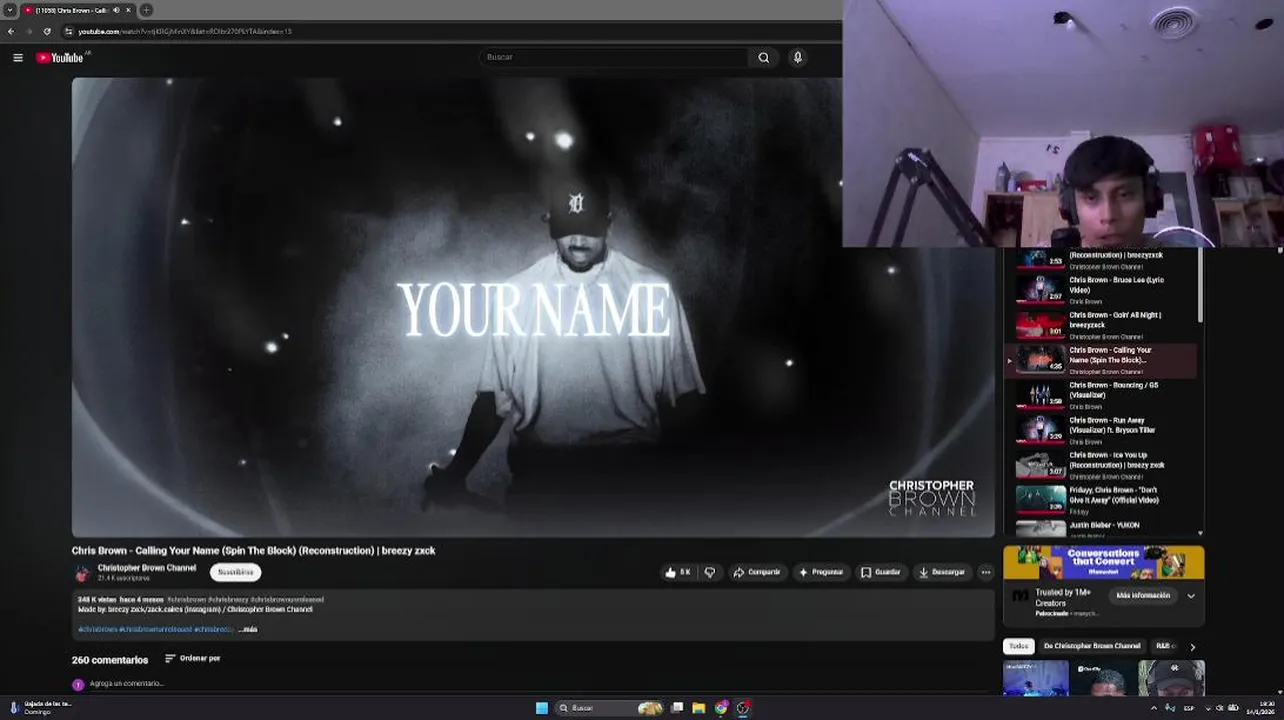This screenshot has height=720, width=1284.
Task: View site information icon in address bar
Action: coord(69,31)
